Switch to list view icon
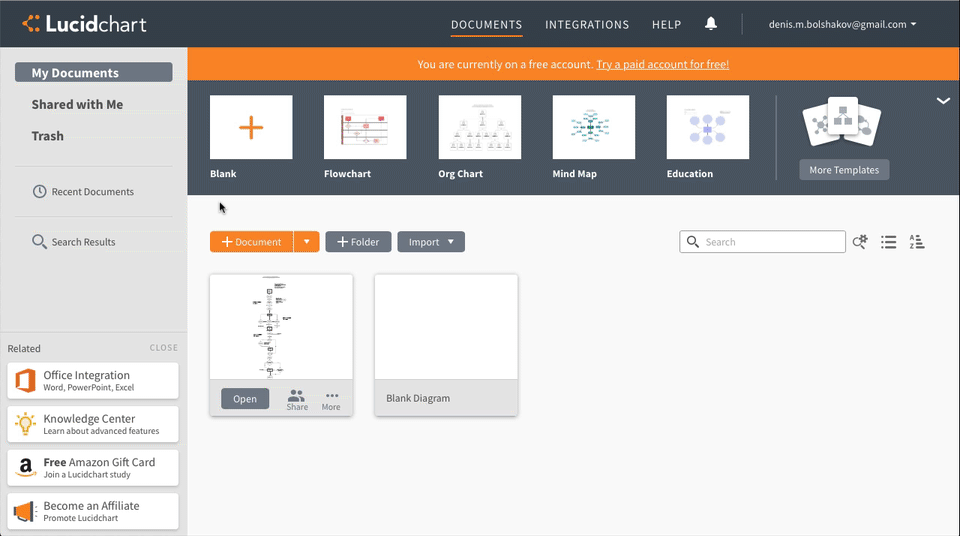 click(x=888, y=242)
